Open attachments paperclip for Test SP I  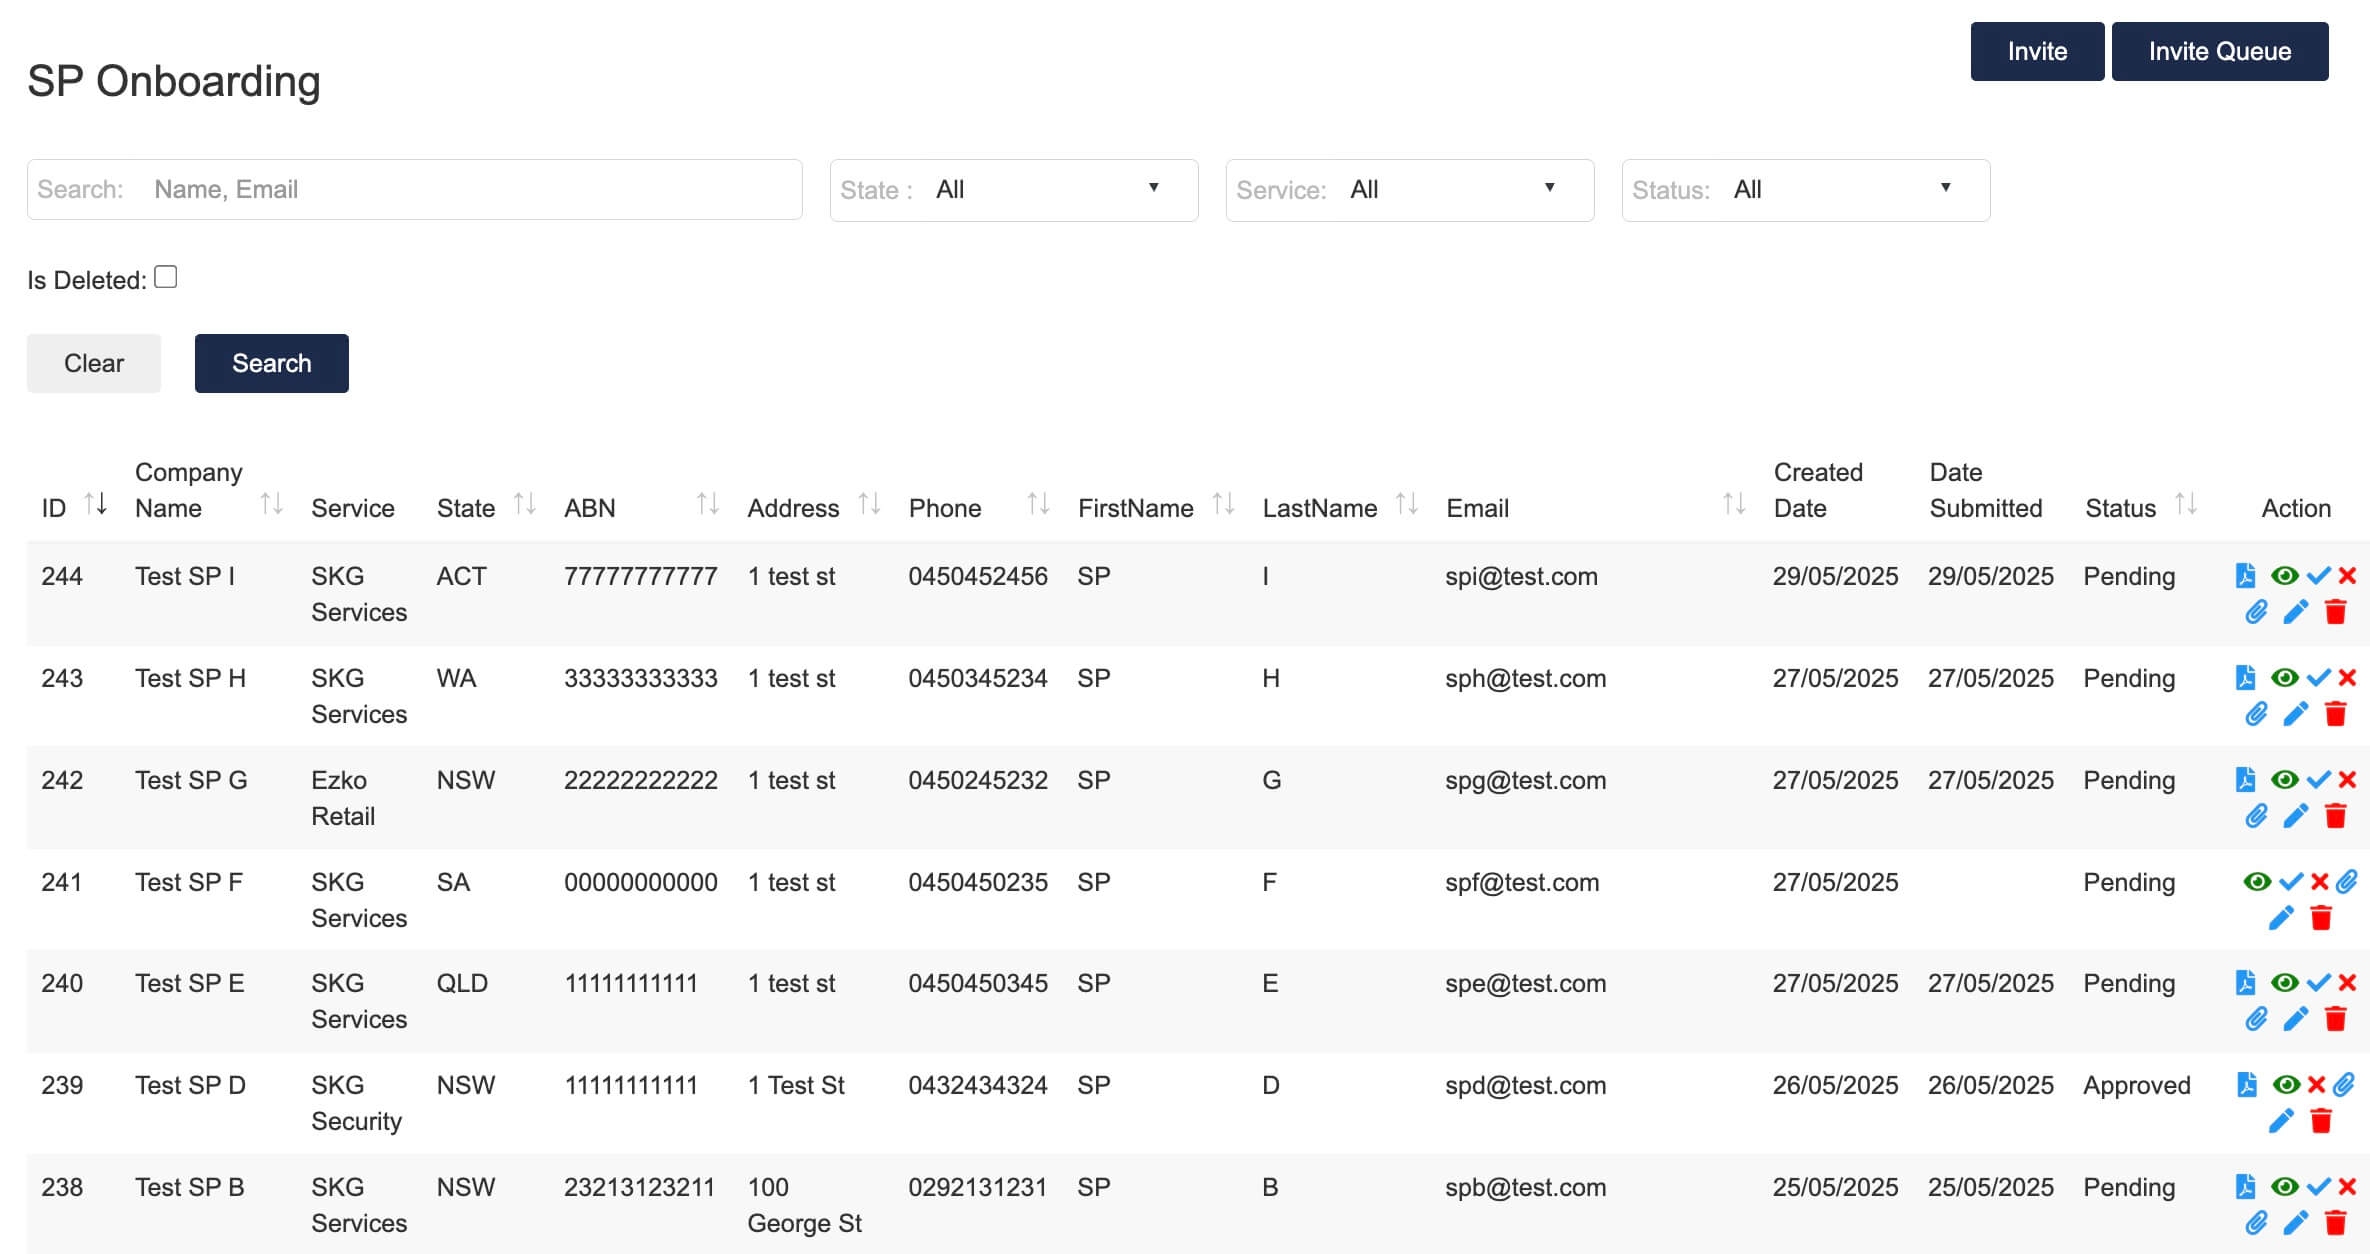click(2256, 612)
